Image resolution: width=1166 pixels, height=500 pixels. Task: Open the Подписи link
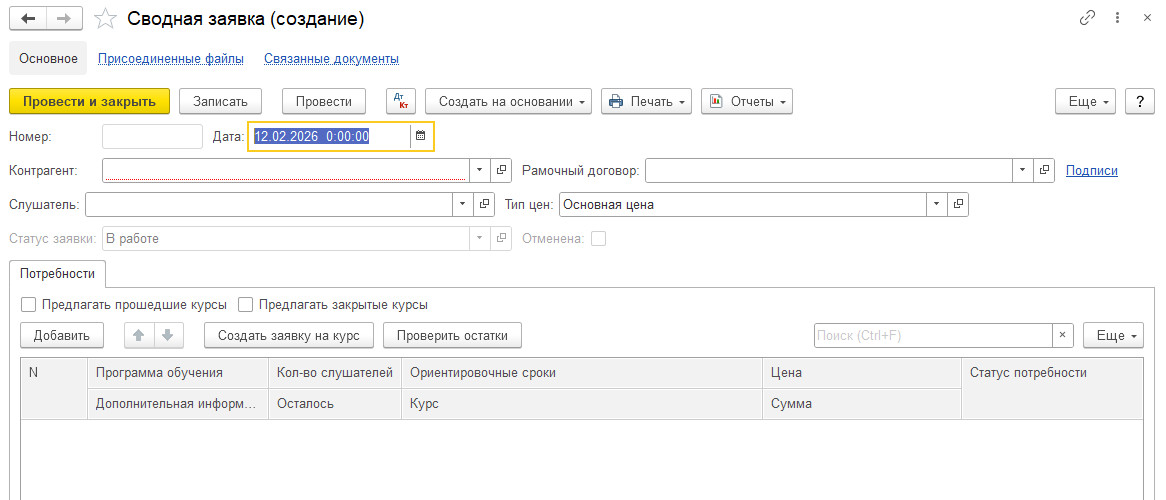pos(1091,170)
